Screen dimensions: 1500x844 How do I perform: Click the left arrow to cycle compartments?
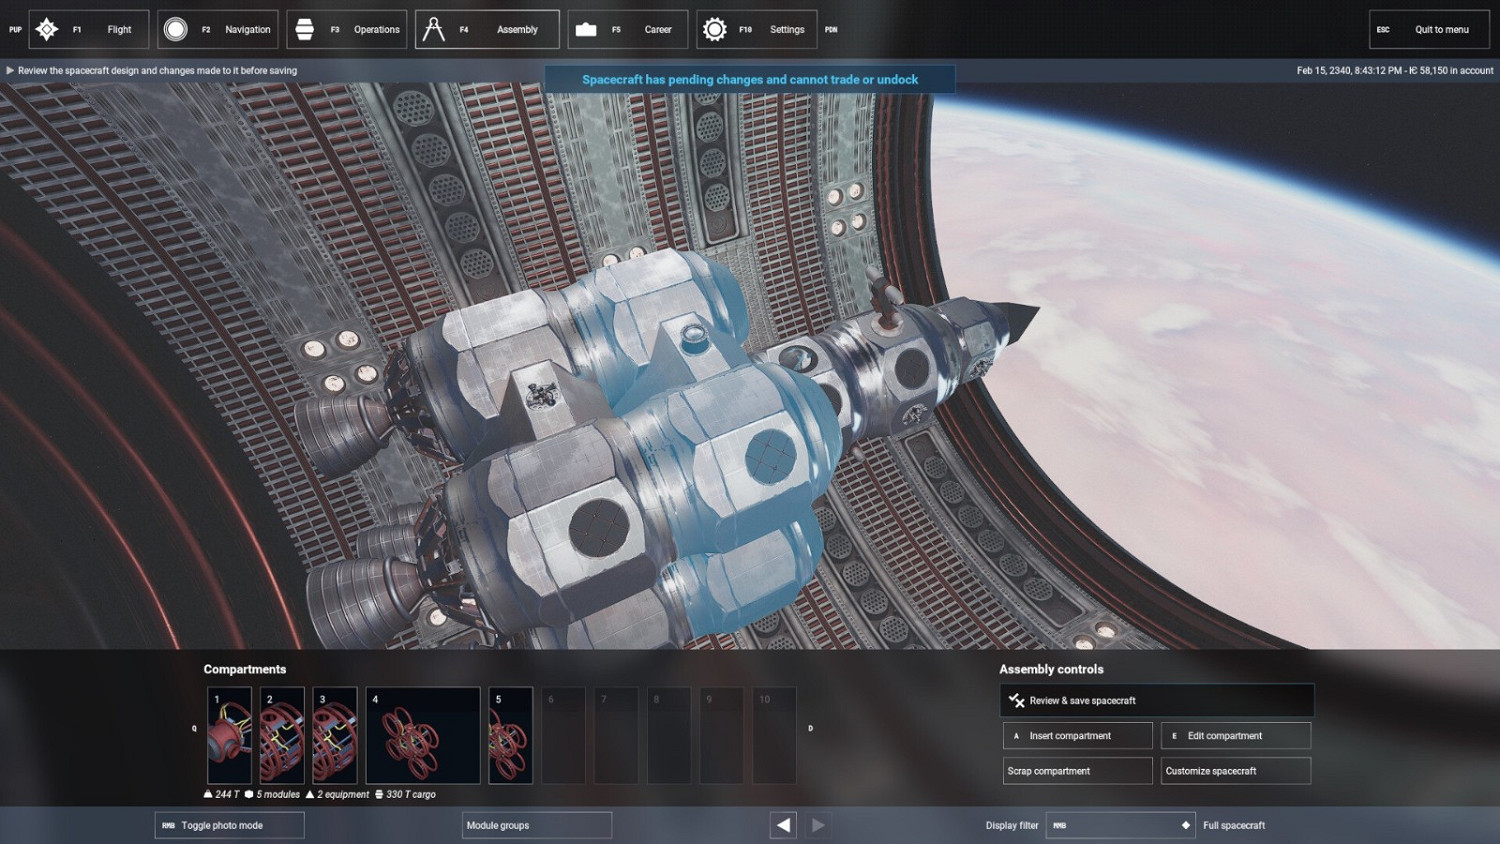click(783, 824)
